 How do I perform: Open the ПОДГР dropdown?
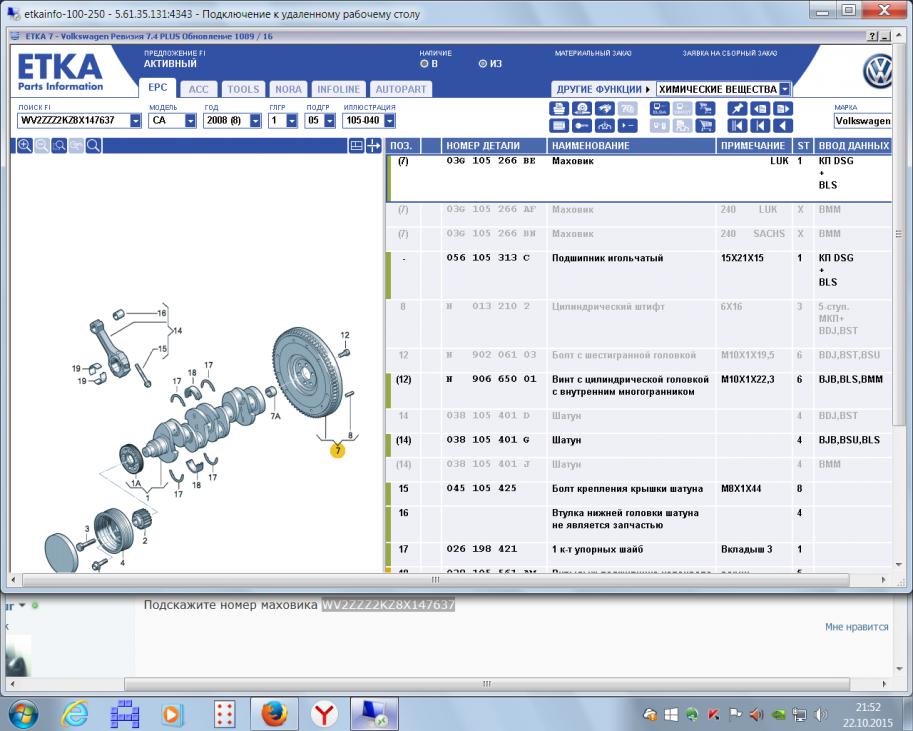tap(330, 121)
